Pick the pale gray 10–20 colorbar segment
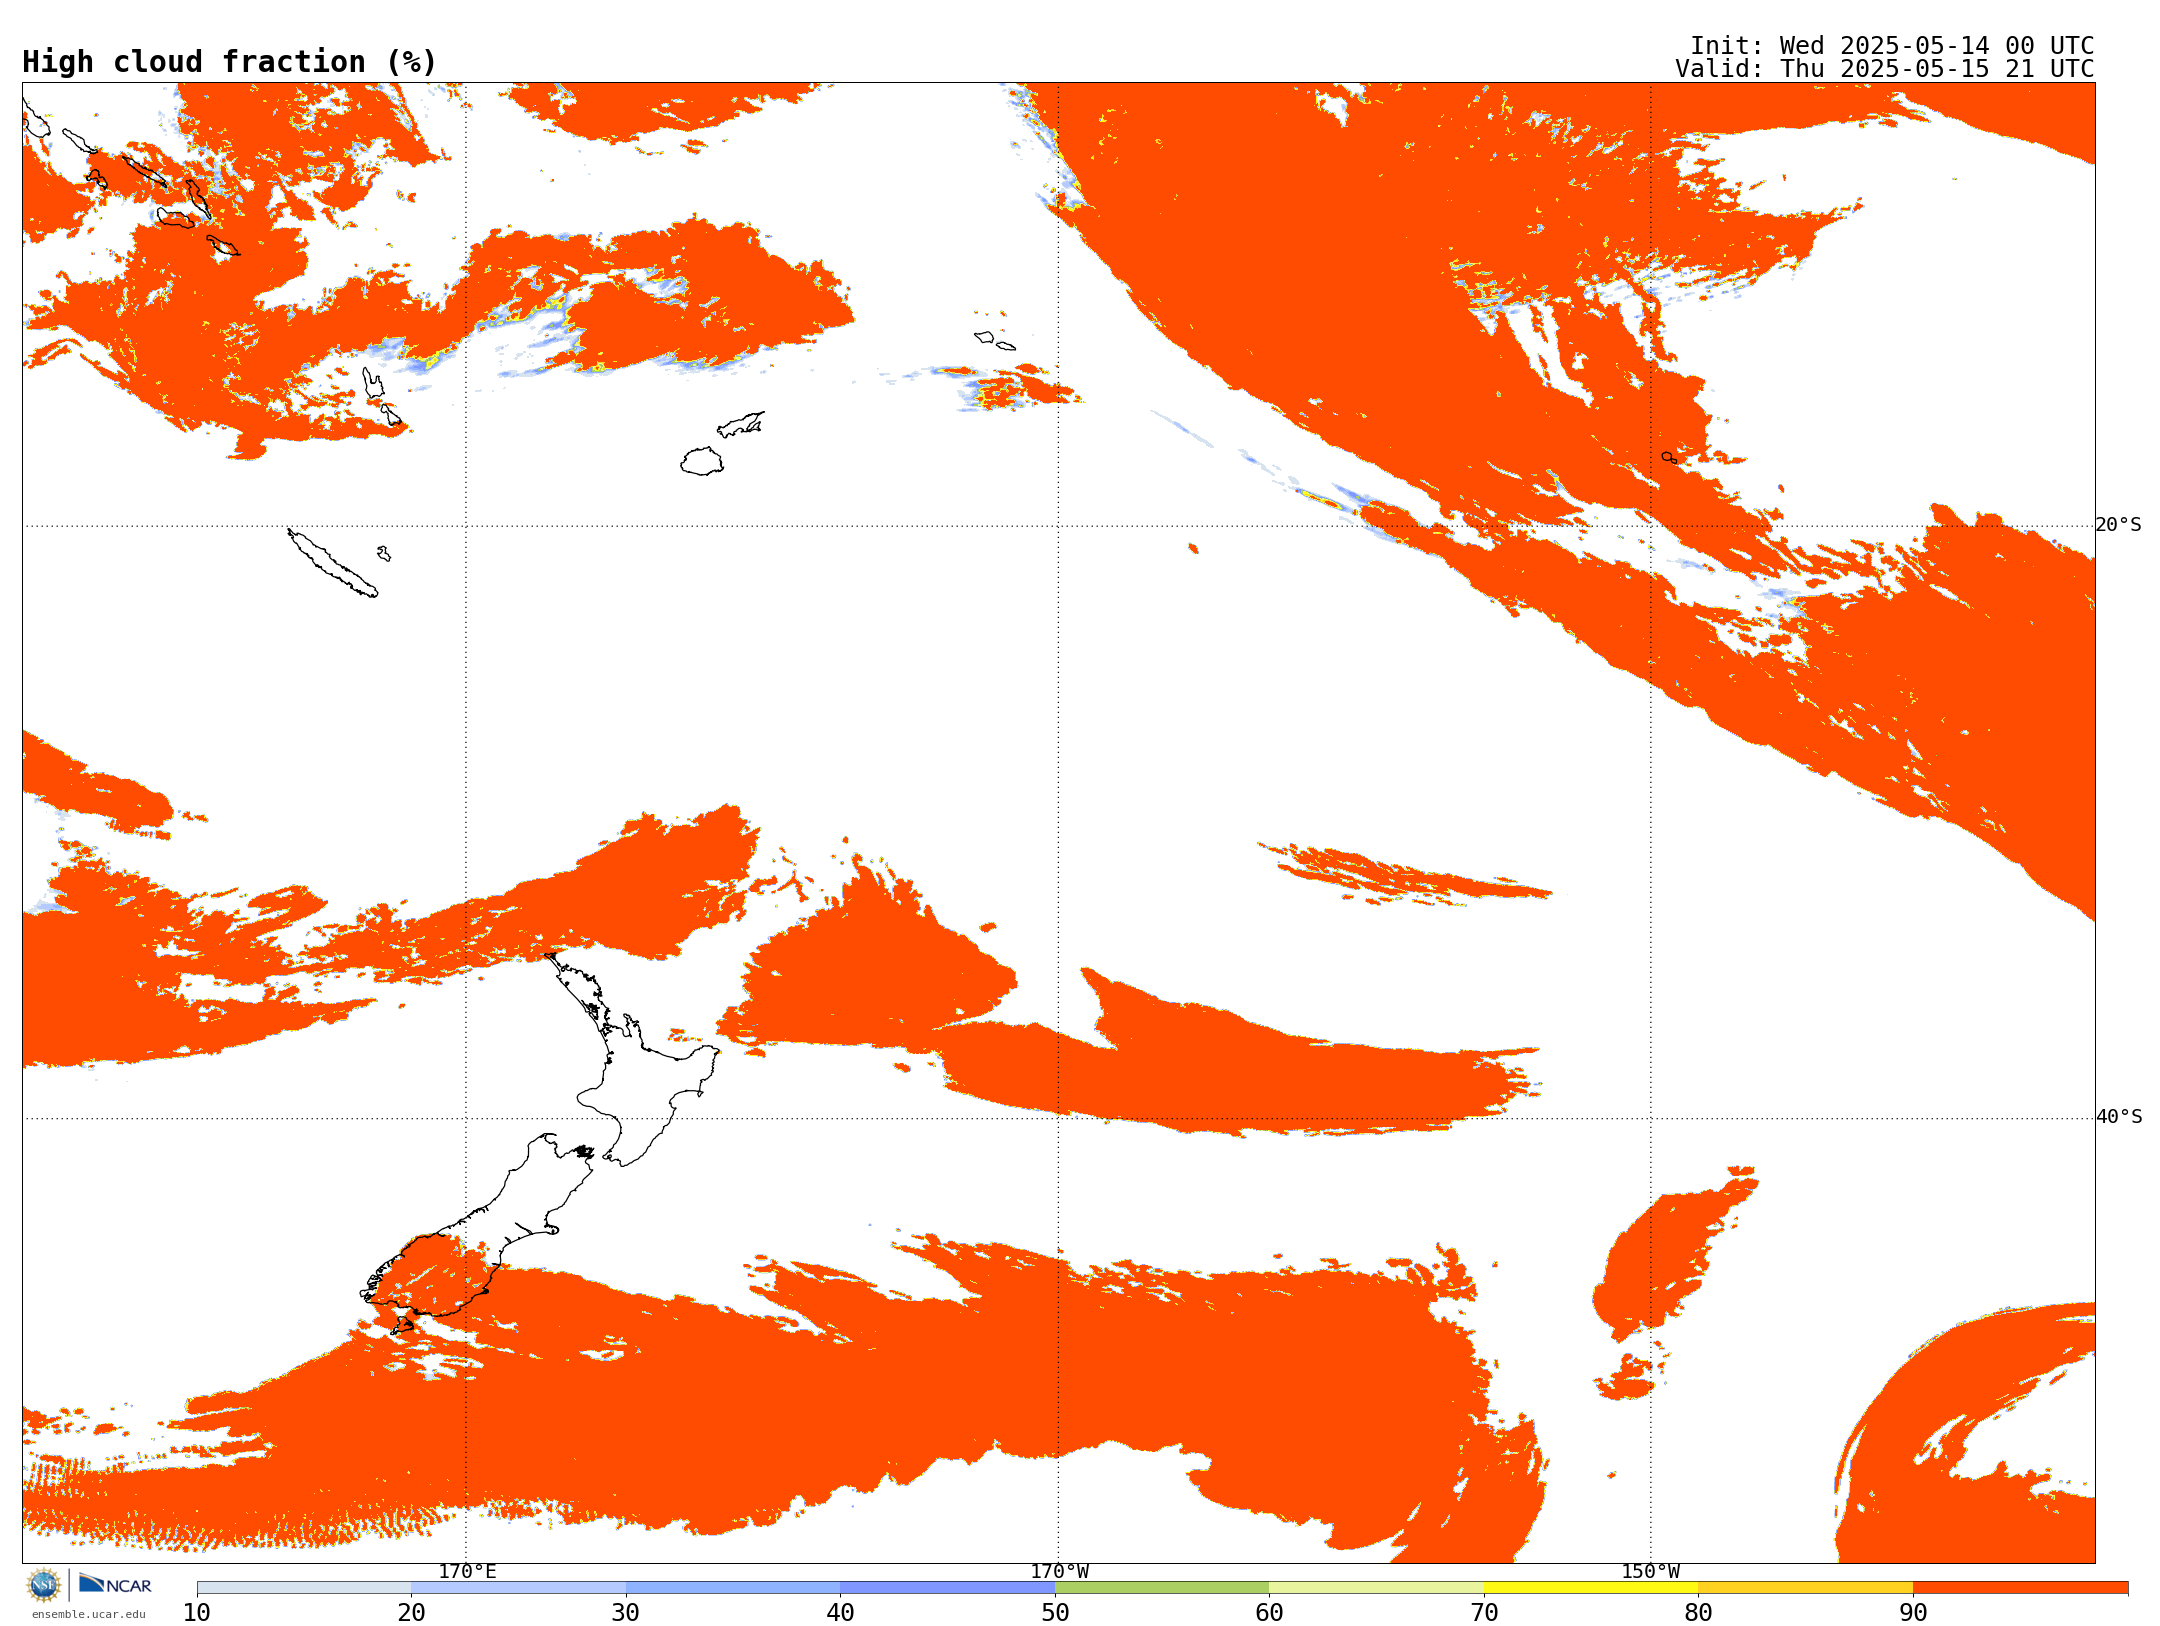The height and width of the screenshot is (1626, 2160). click(304, 1588)
